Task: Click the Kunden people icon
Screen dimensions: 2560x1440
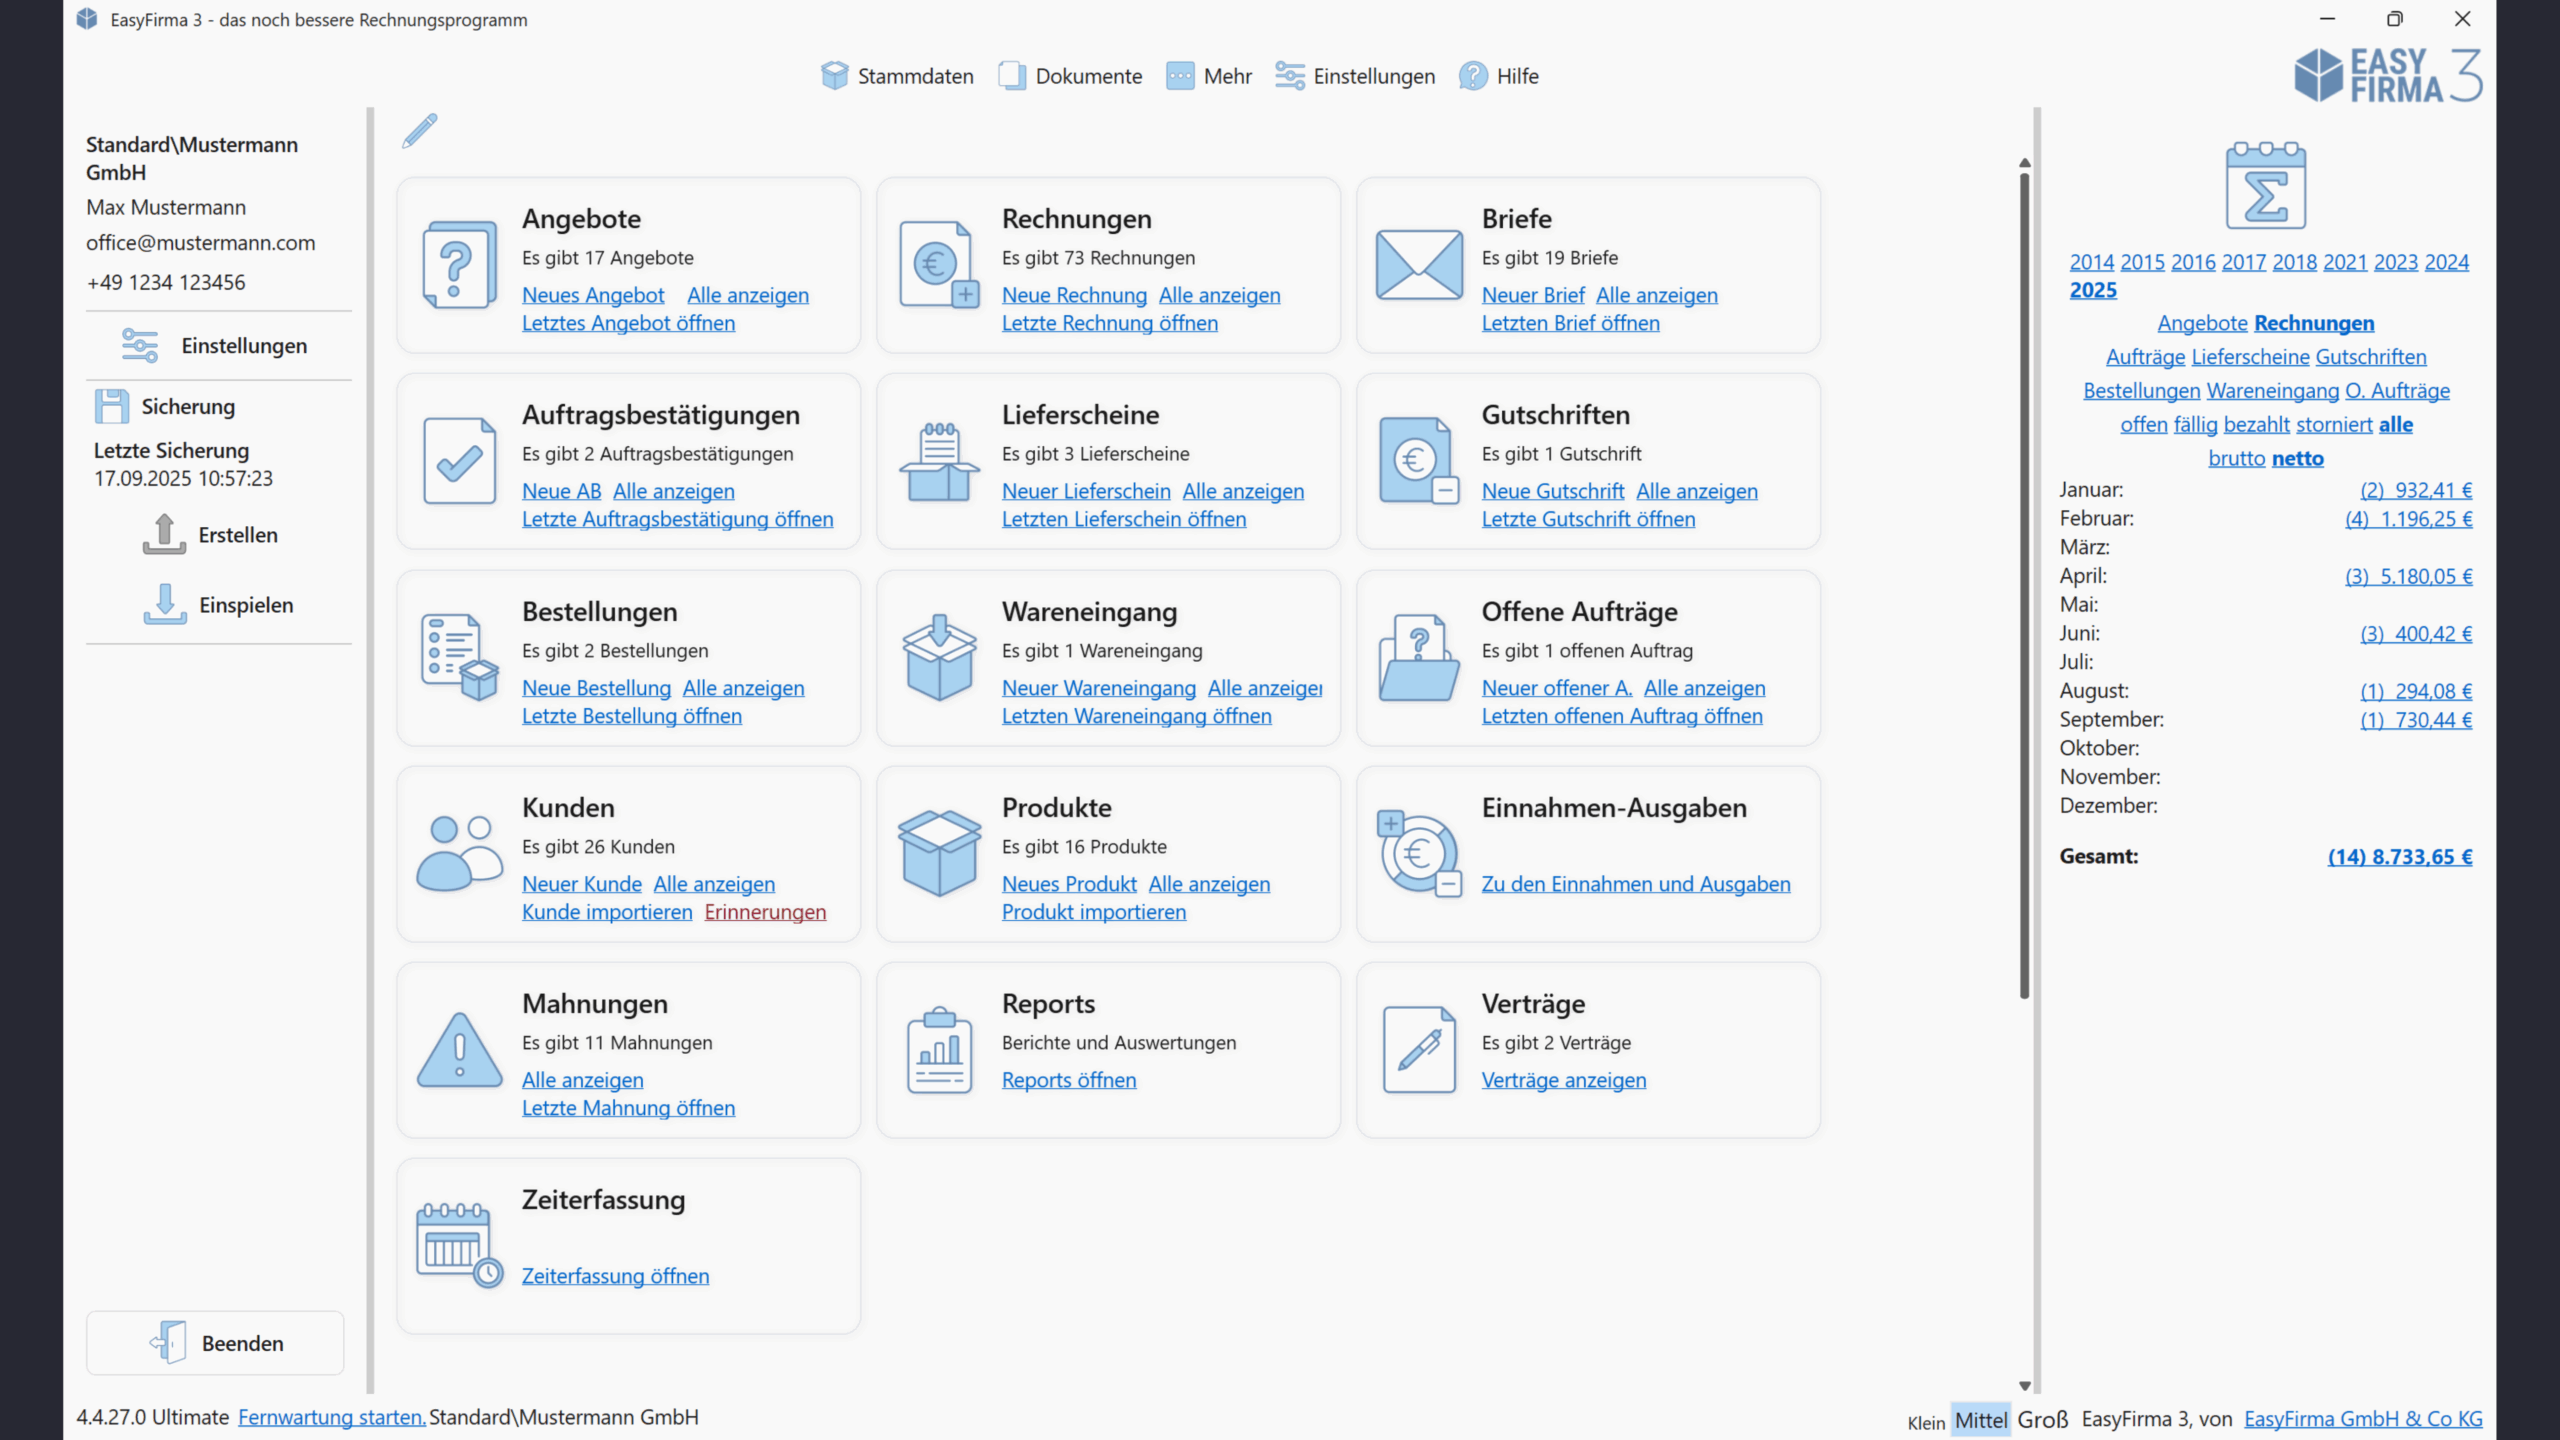Action: (x=459, y=853)
